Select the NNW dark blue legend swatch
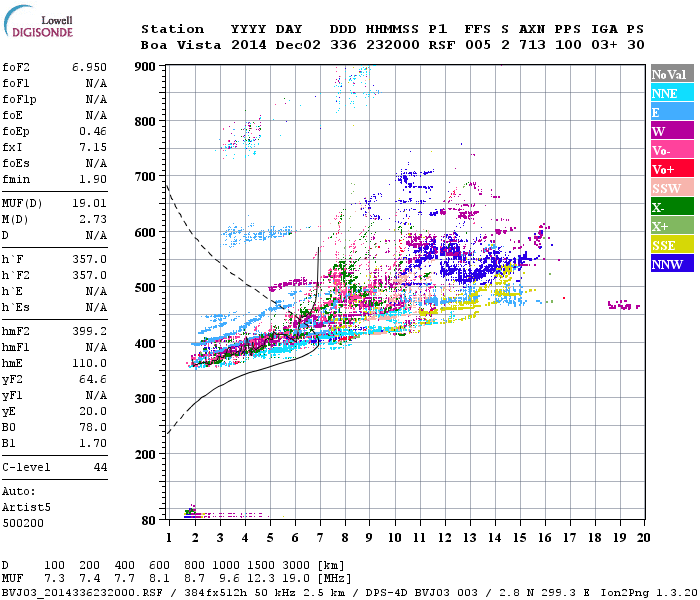Viewport: 700px width, 600px height. coord(672,264)
